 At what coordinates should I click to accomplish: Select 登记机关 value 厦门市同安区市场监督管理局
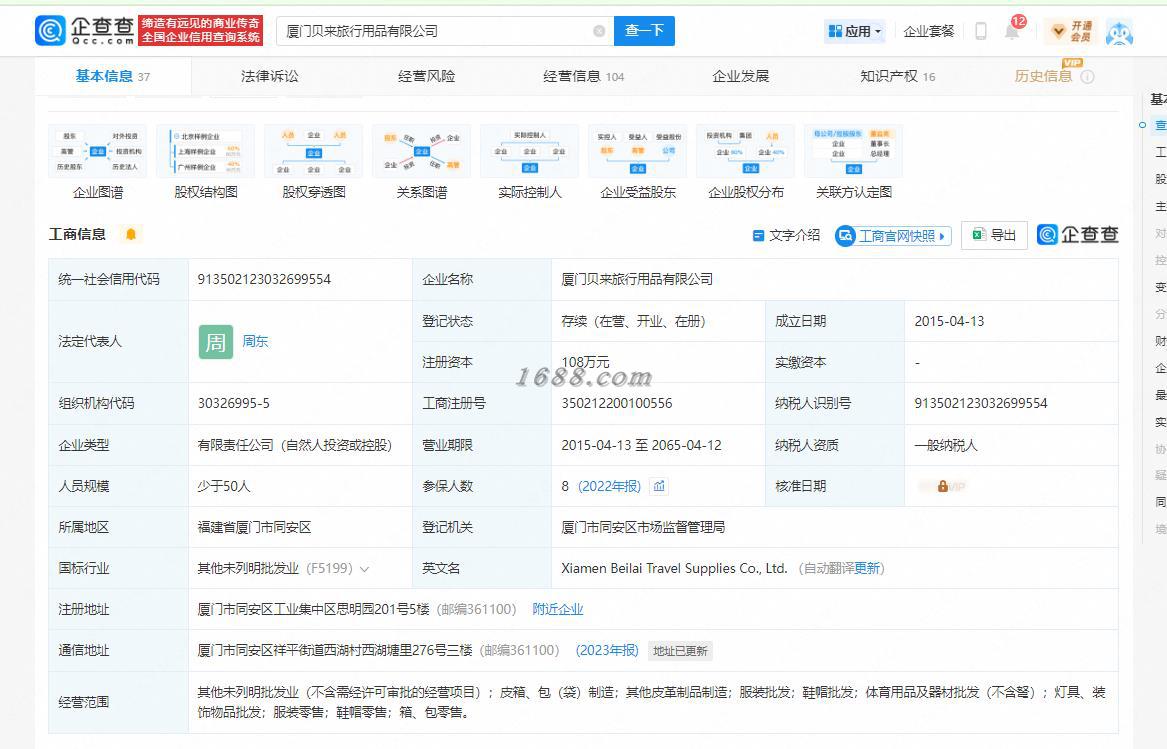point(643,527)
